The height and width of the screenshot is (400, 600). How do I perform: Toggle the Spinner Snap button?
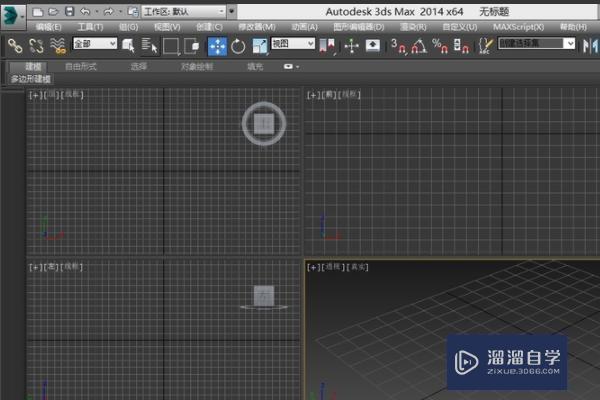(461, 46)
